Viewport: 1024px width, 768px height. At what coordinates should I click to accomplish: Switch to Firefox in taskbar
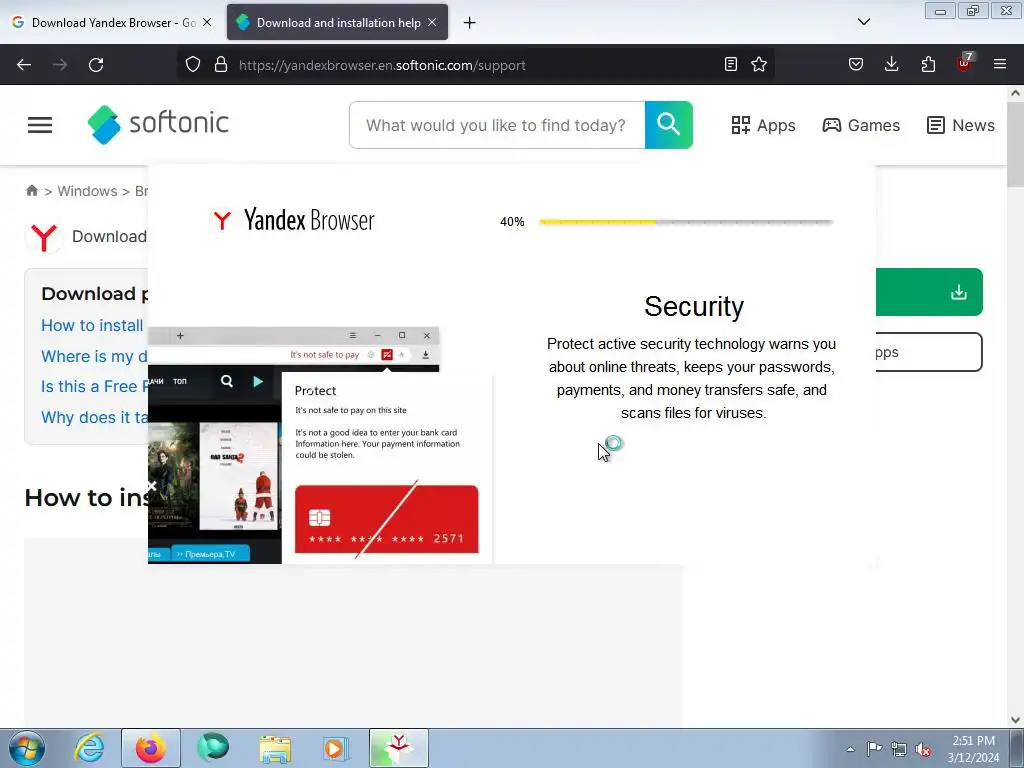[151, 748]
